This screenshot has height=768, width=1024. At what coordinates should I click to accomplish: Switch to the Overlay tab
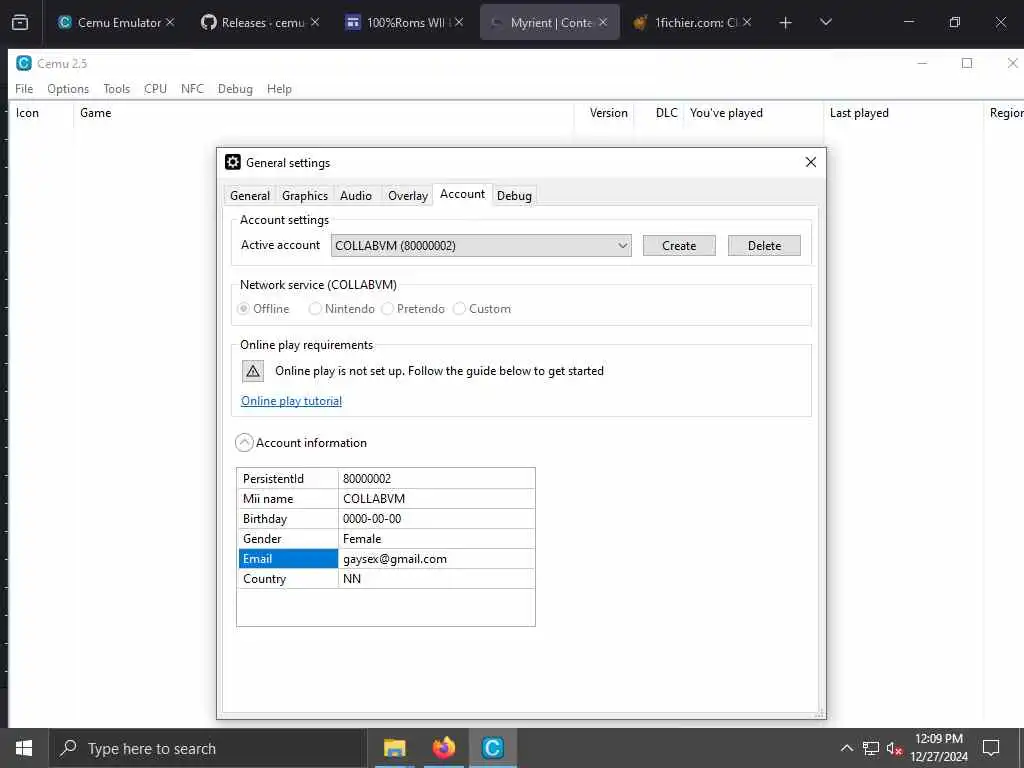point(408,196)
